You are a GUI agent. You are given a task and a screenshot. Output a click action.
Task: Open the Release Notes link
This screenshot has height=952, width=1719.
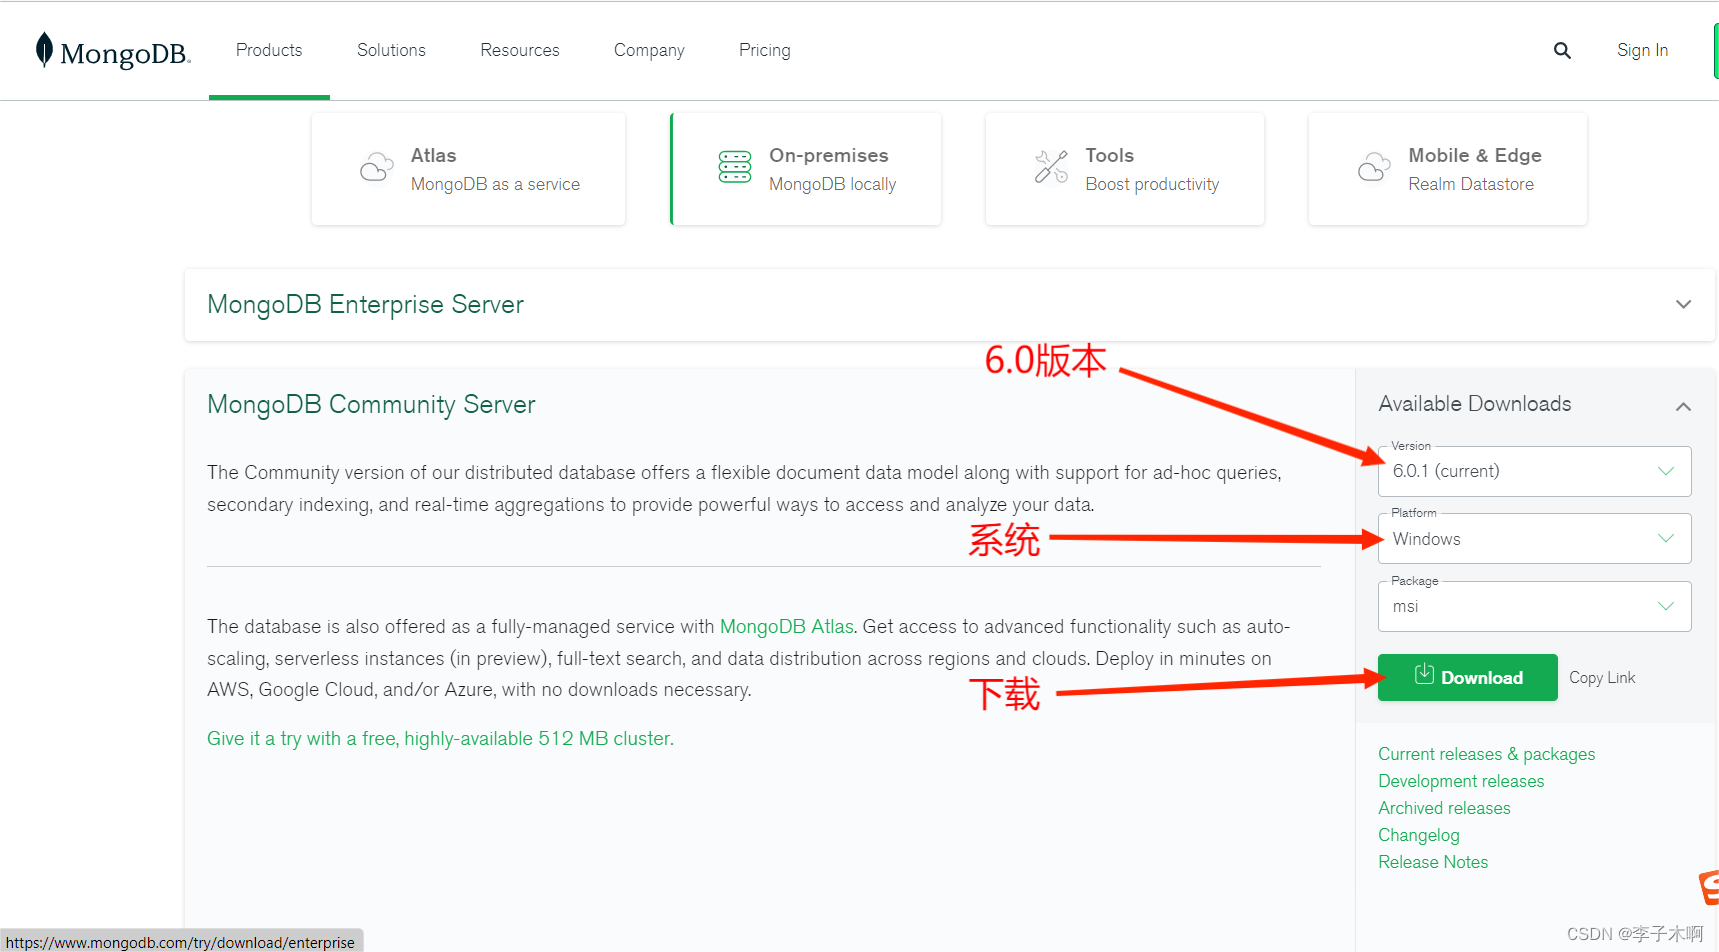1433,862
